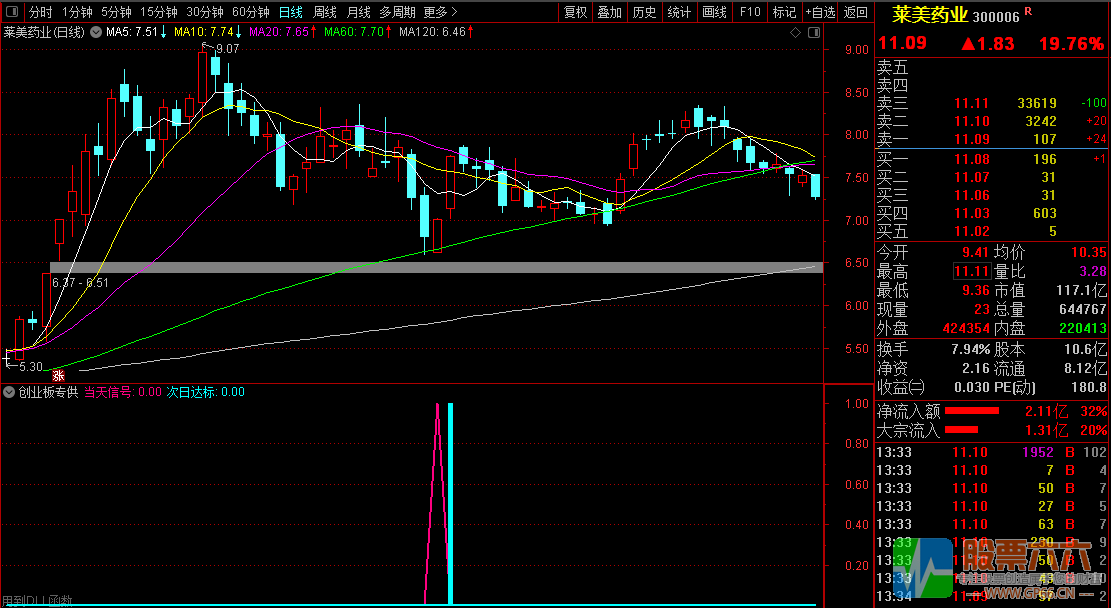Screen dimensions: 1111x608
Task: Open F10 company information
Action: pyautogui.click(x=749, y=12)
